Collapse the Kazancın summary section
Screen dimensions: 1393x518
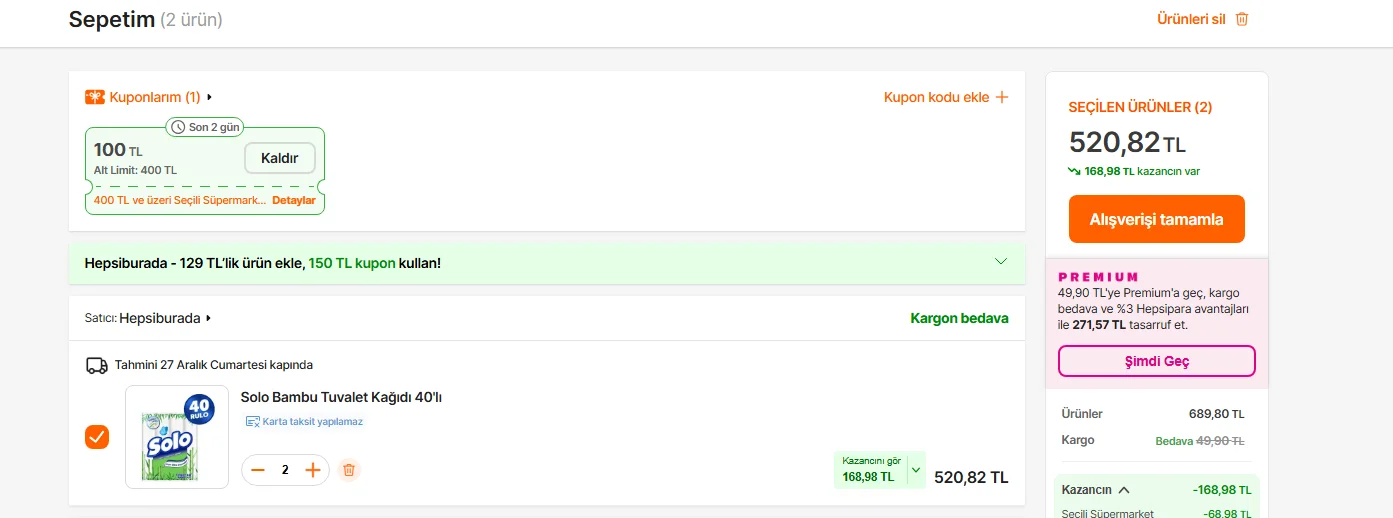tap(1124, 490)
